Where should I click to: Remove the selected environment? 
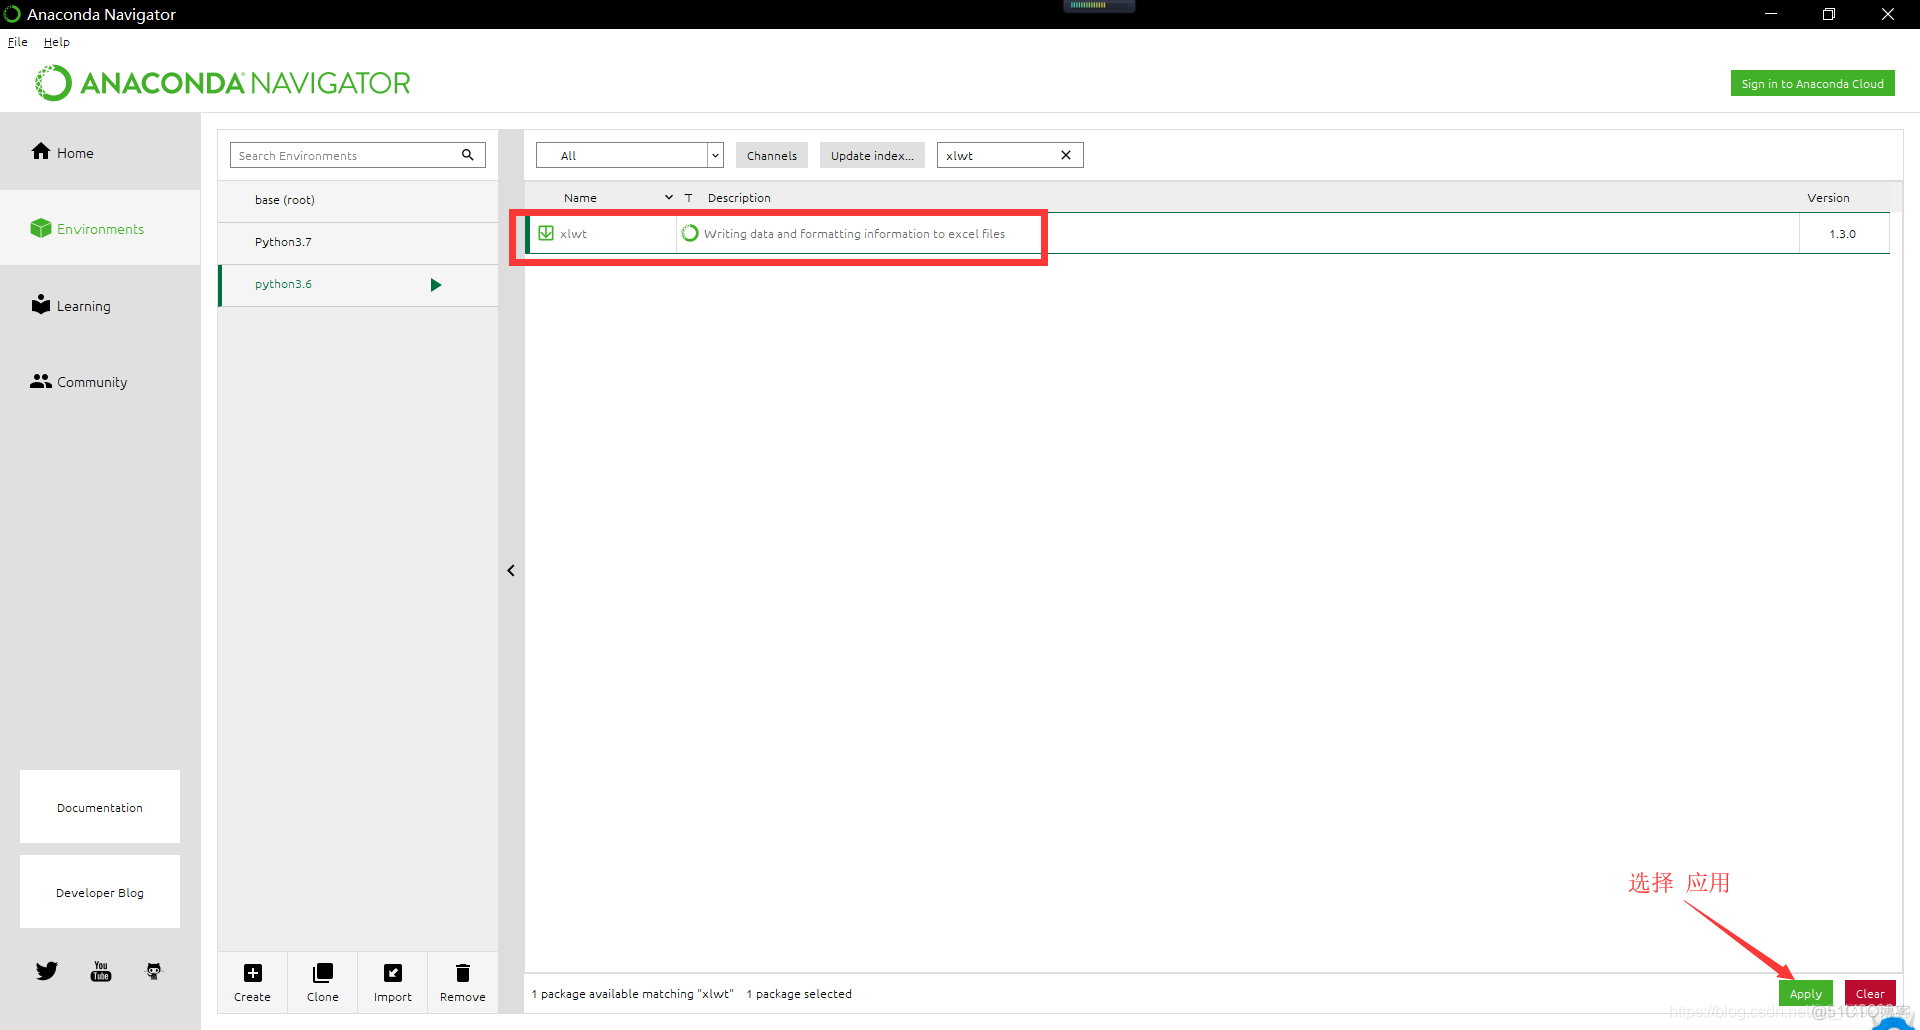pos(462,982)
